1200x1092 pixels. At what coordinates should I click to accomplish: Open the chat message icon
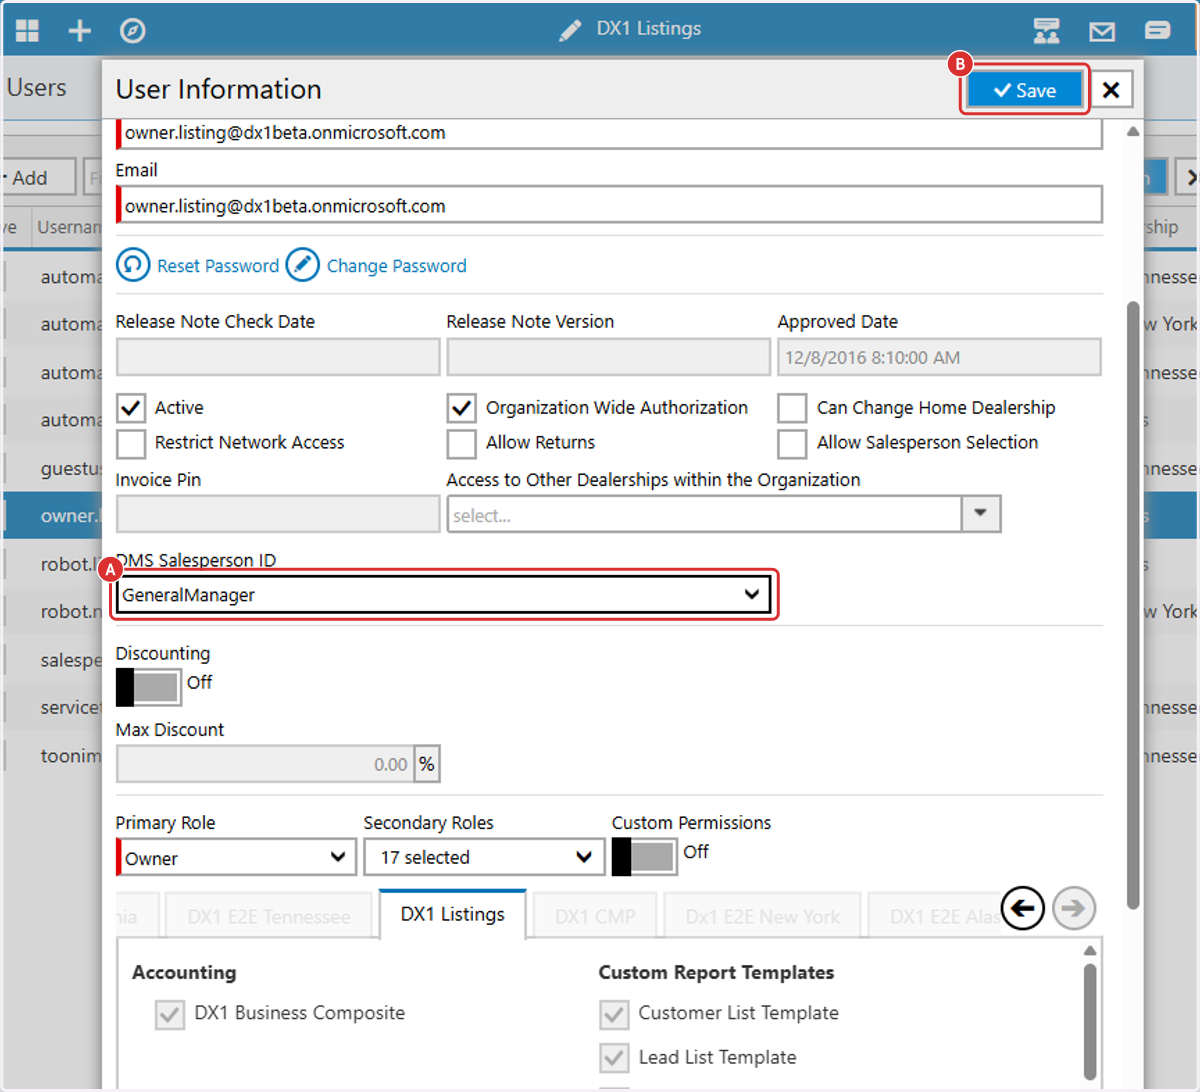[x=1158, y=30]
